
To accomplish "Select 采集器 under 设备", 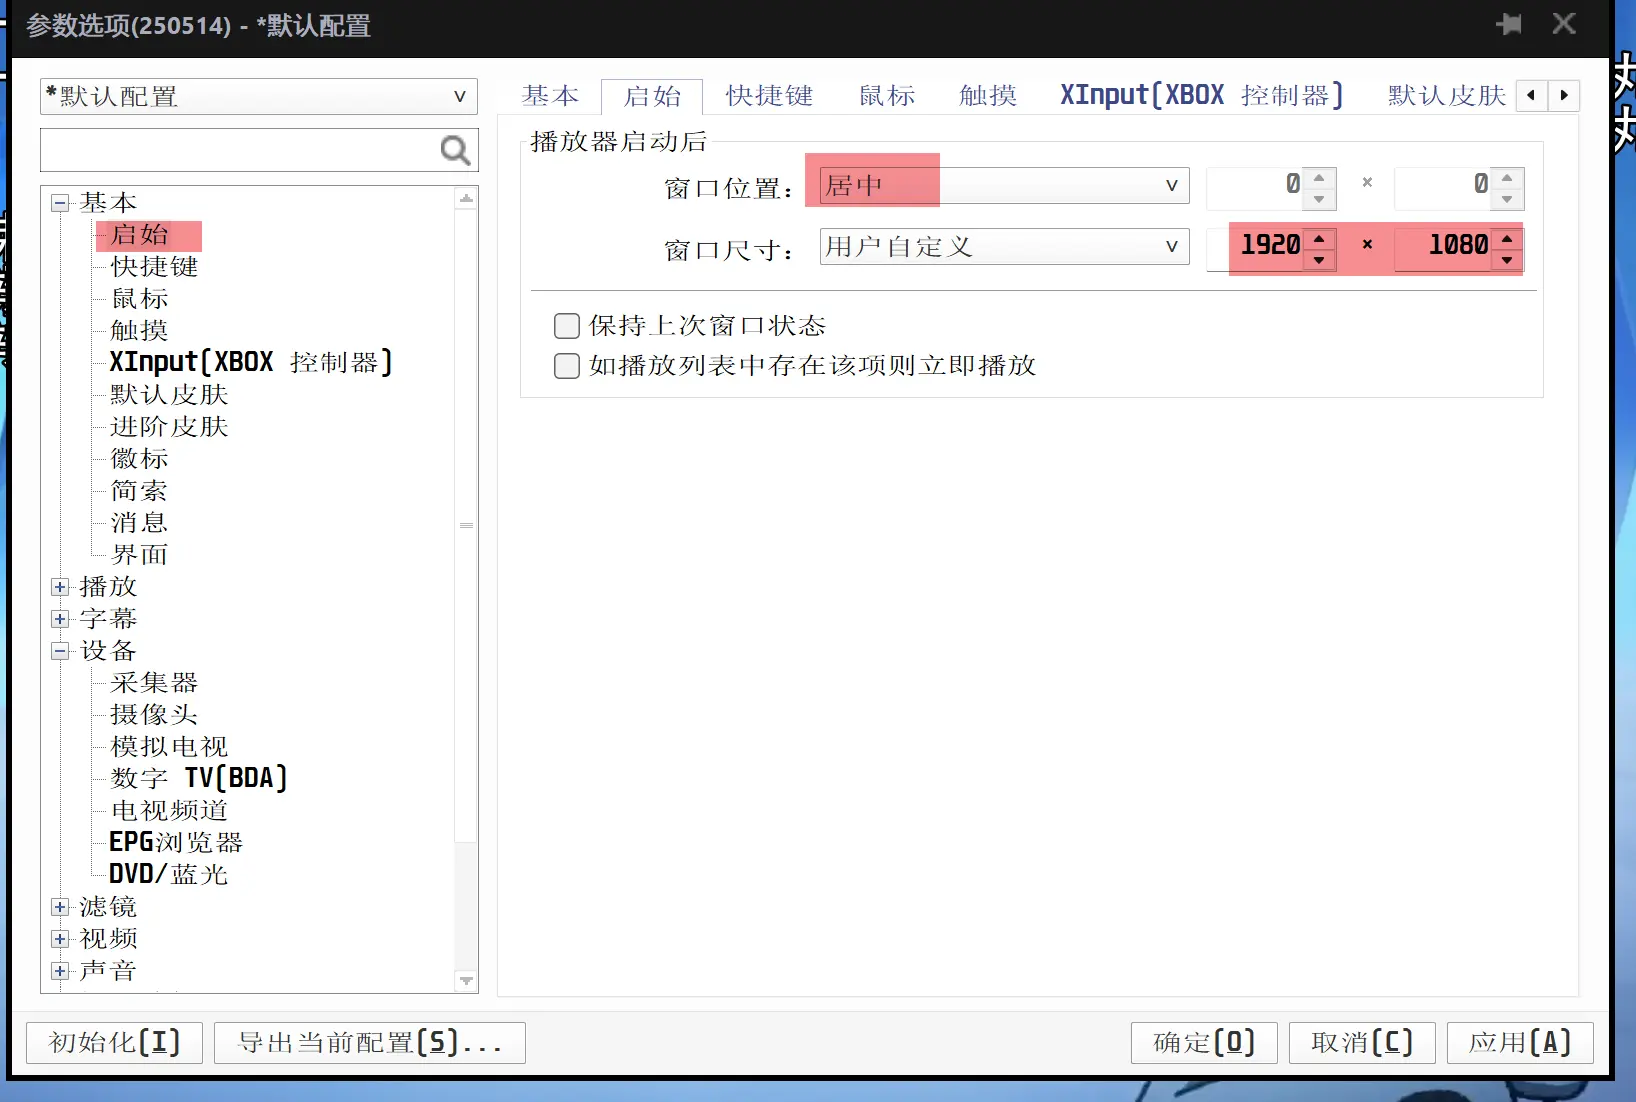I will pos(154,683).
